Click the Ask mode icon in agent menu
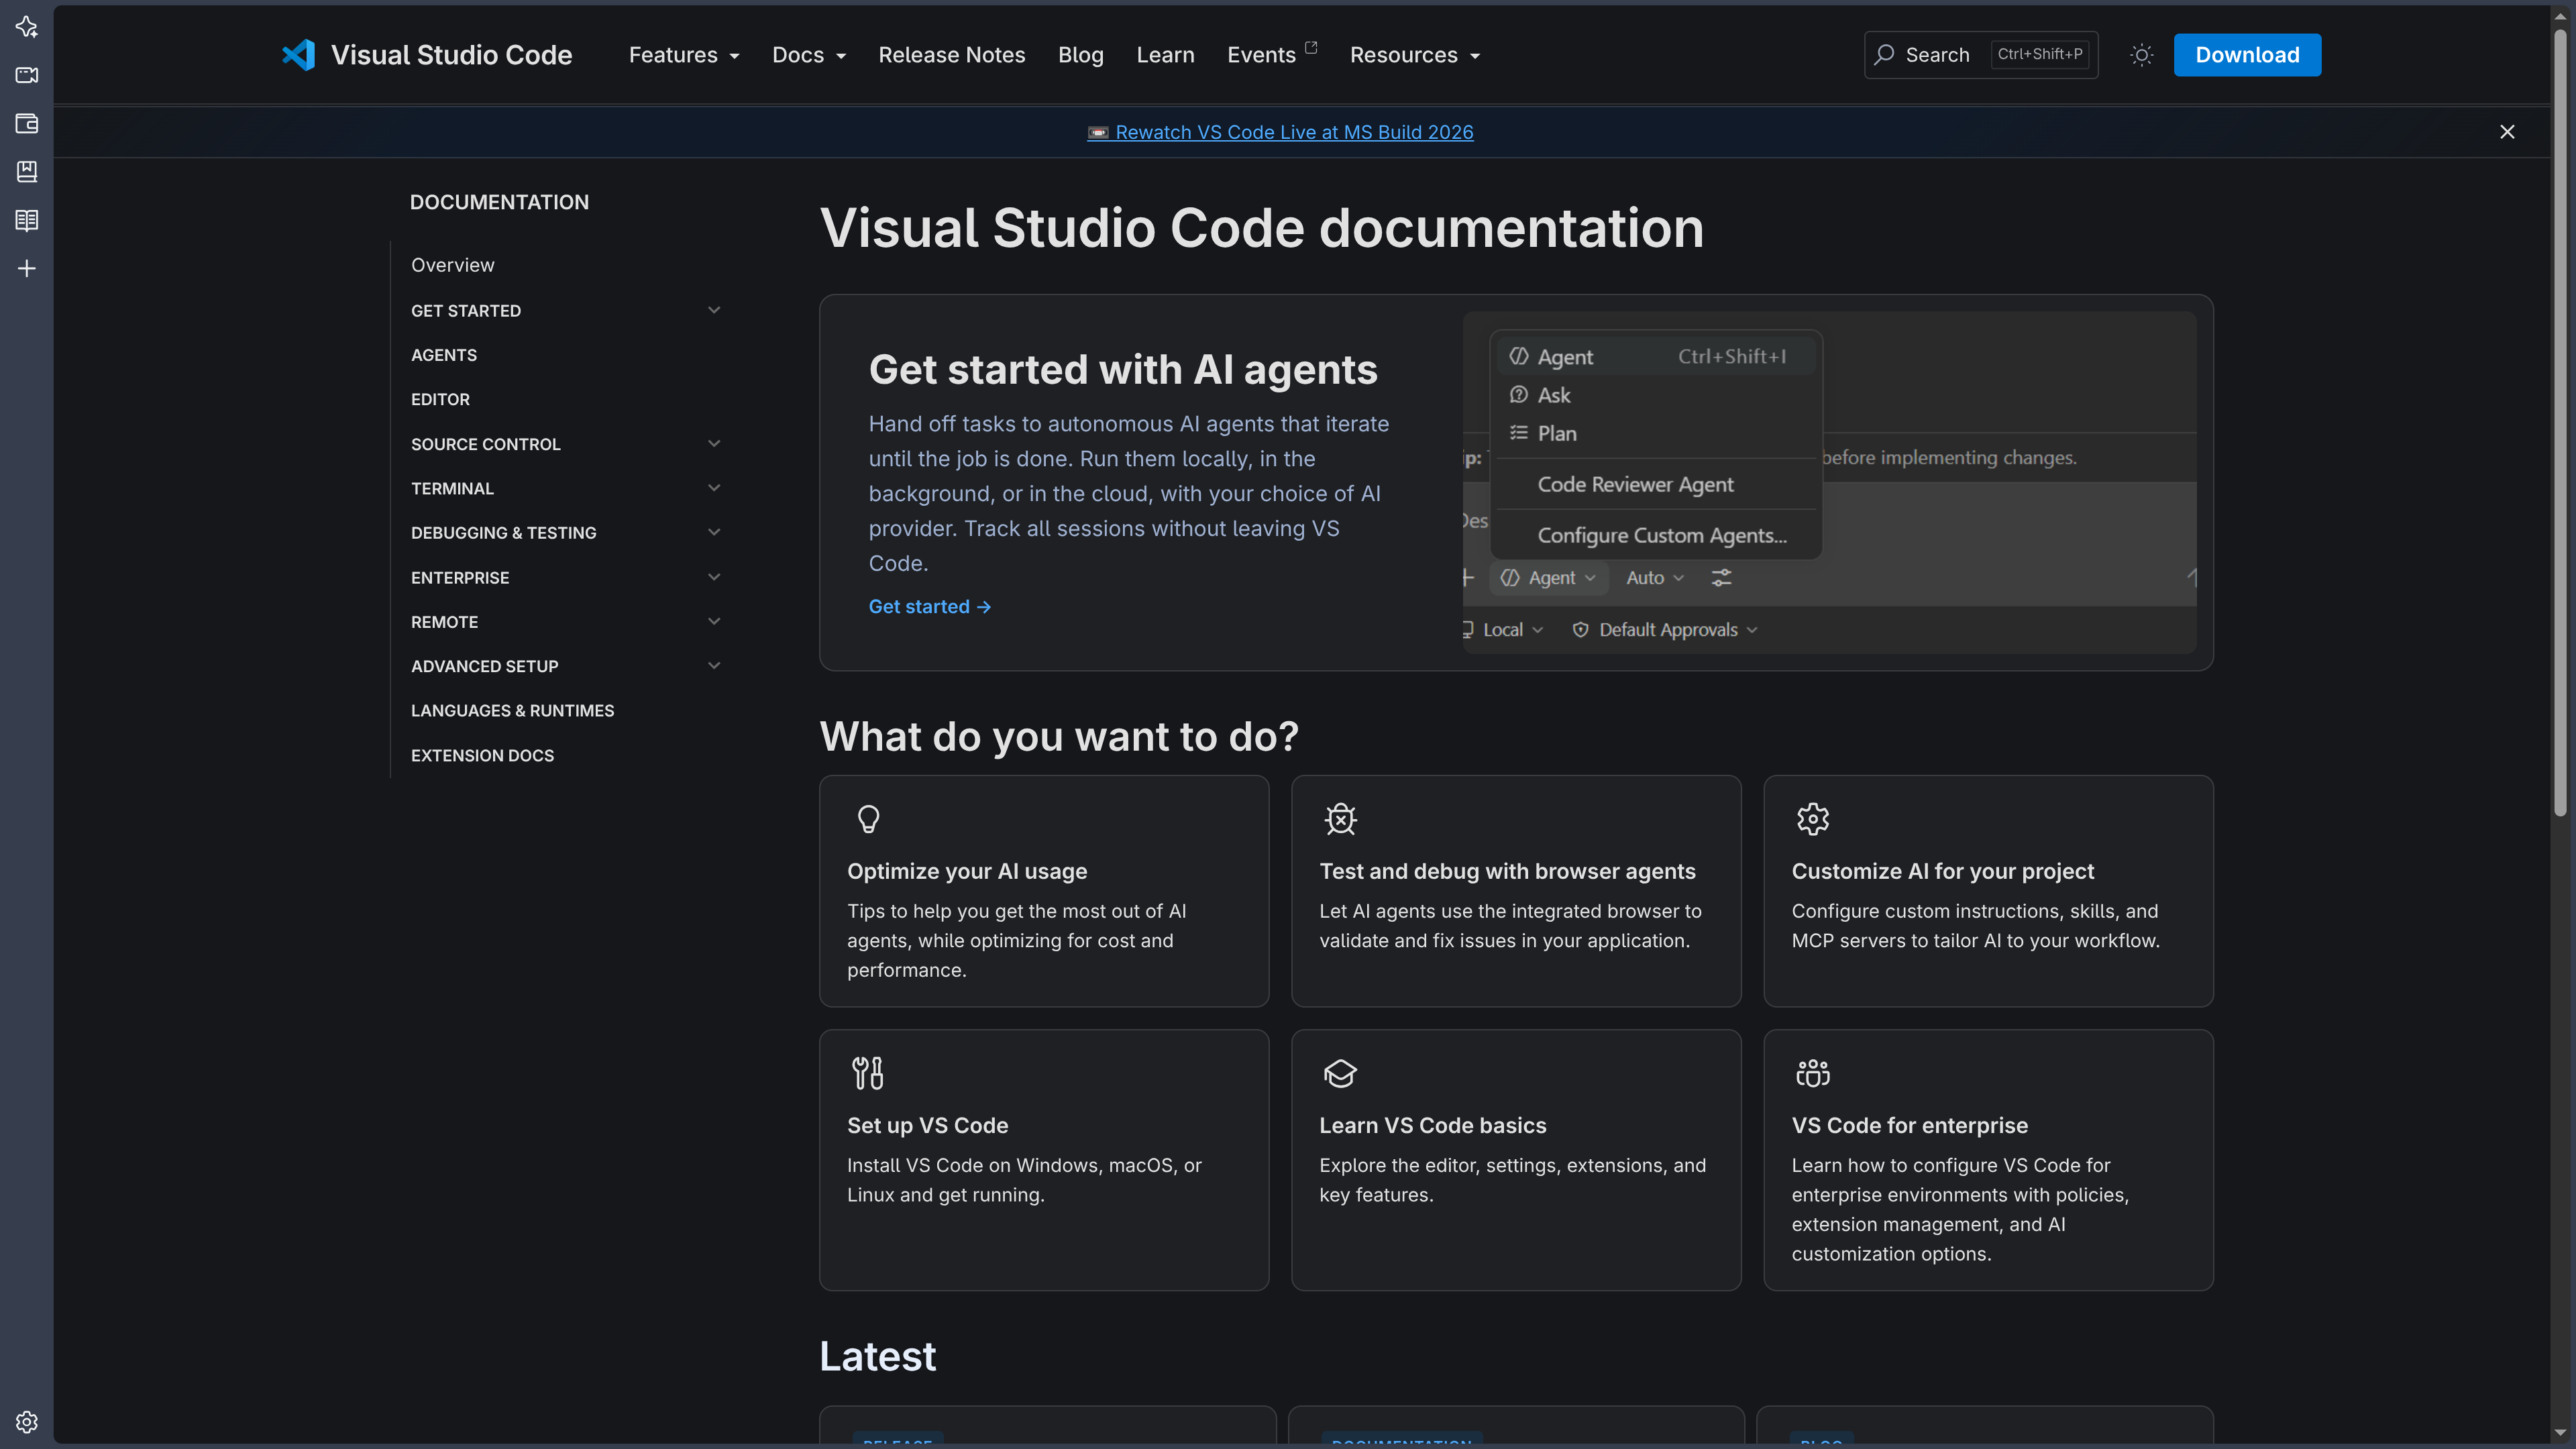 pyautogui.click(x=1518, y=395)
